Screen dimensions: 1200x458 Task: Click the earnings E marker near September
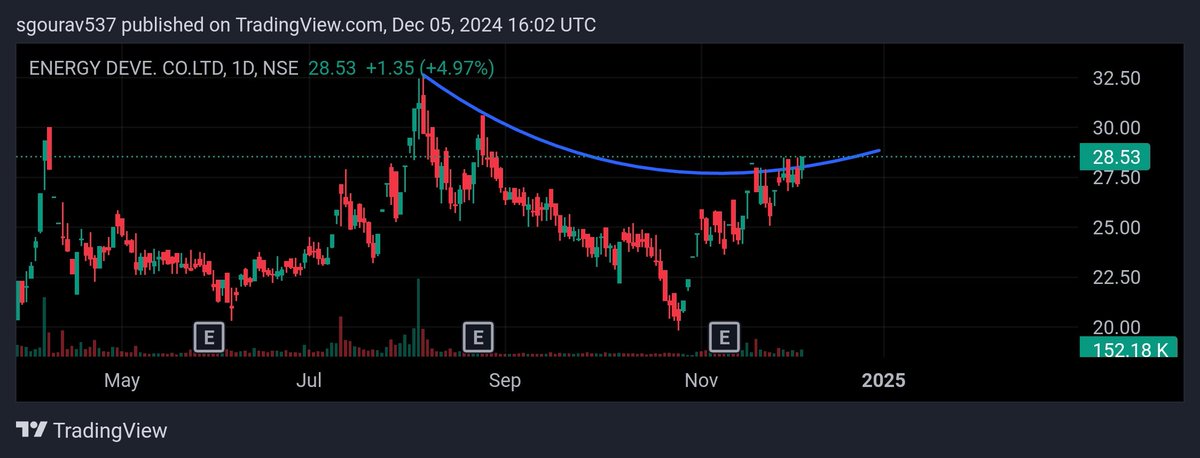coord(478,337)
